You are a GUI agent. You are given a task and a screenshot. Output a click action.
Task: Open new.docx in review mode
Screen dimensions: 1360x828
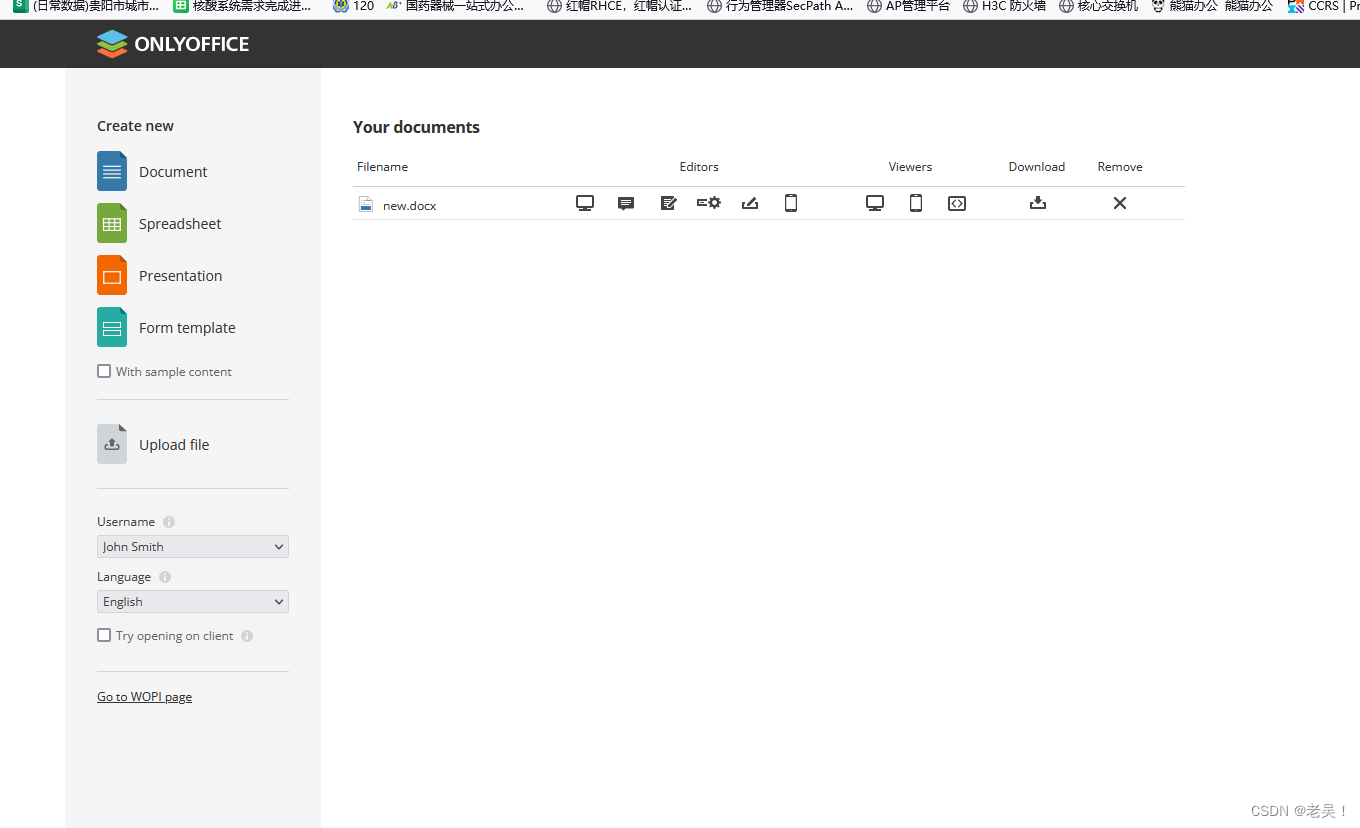[669, 203]
